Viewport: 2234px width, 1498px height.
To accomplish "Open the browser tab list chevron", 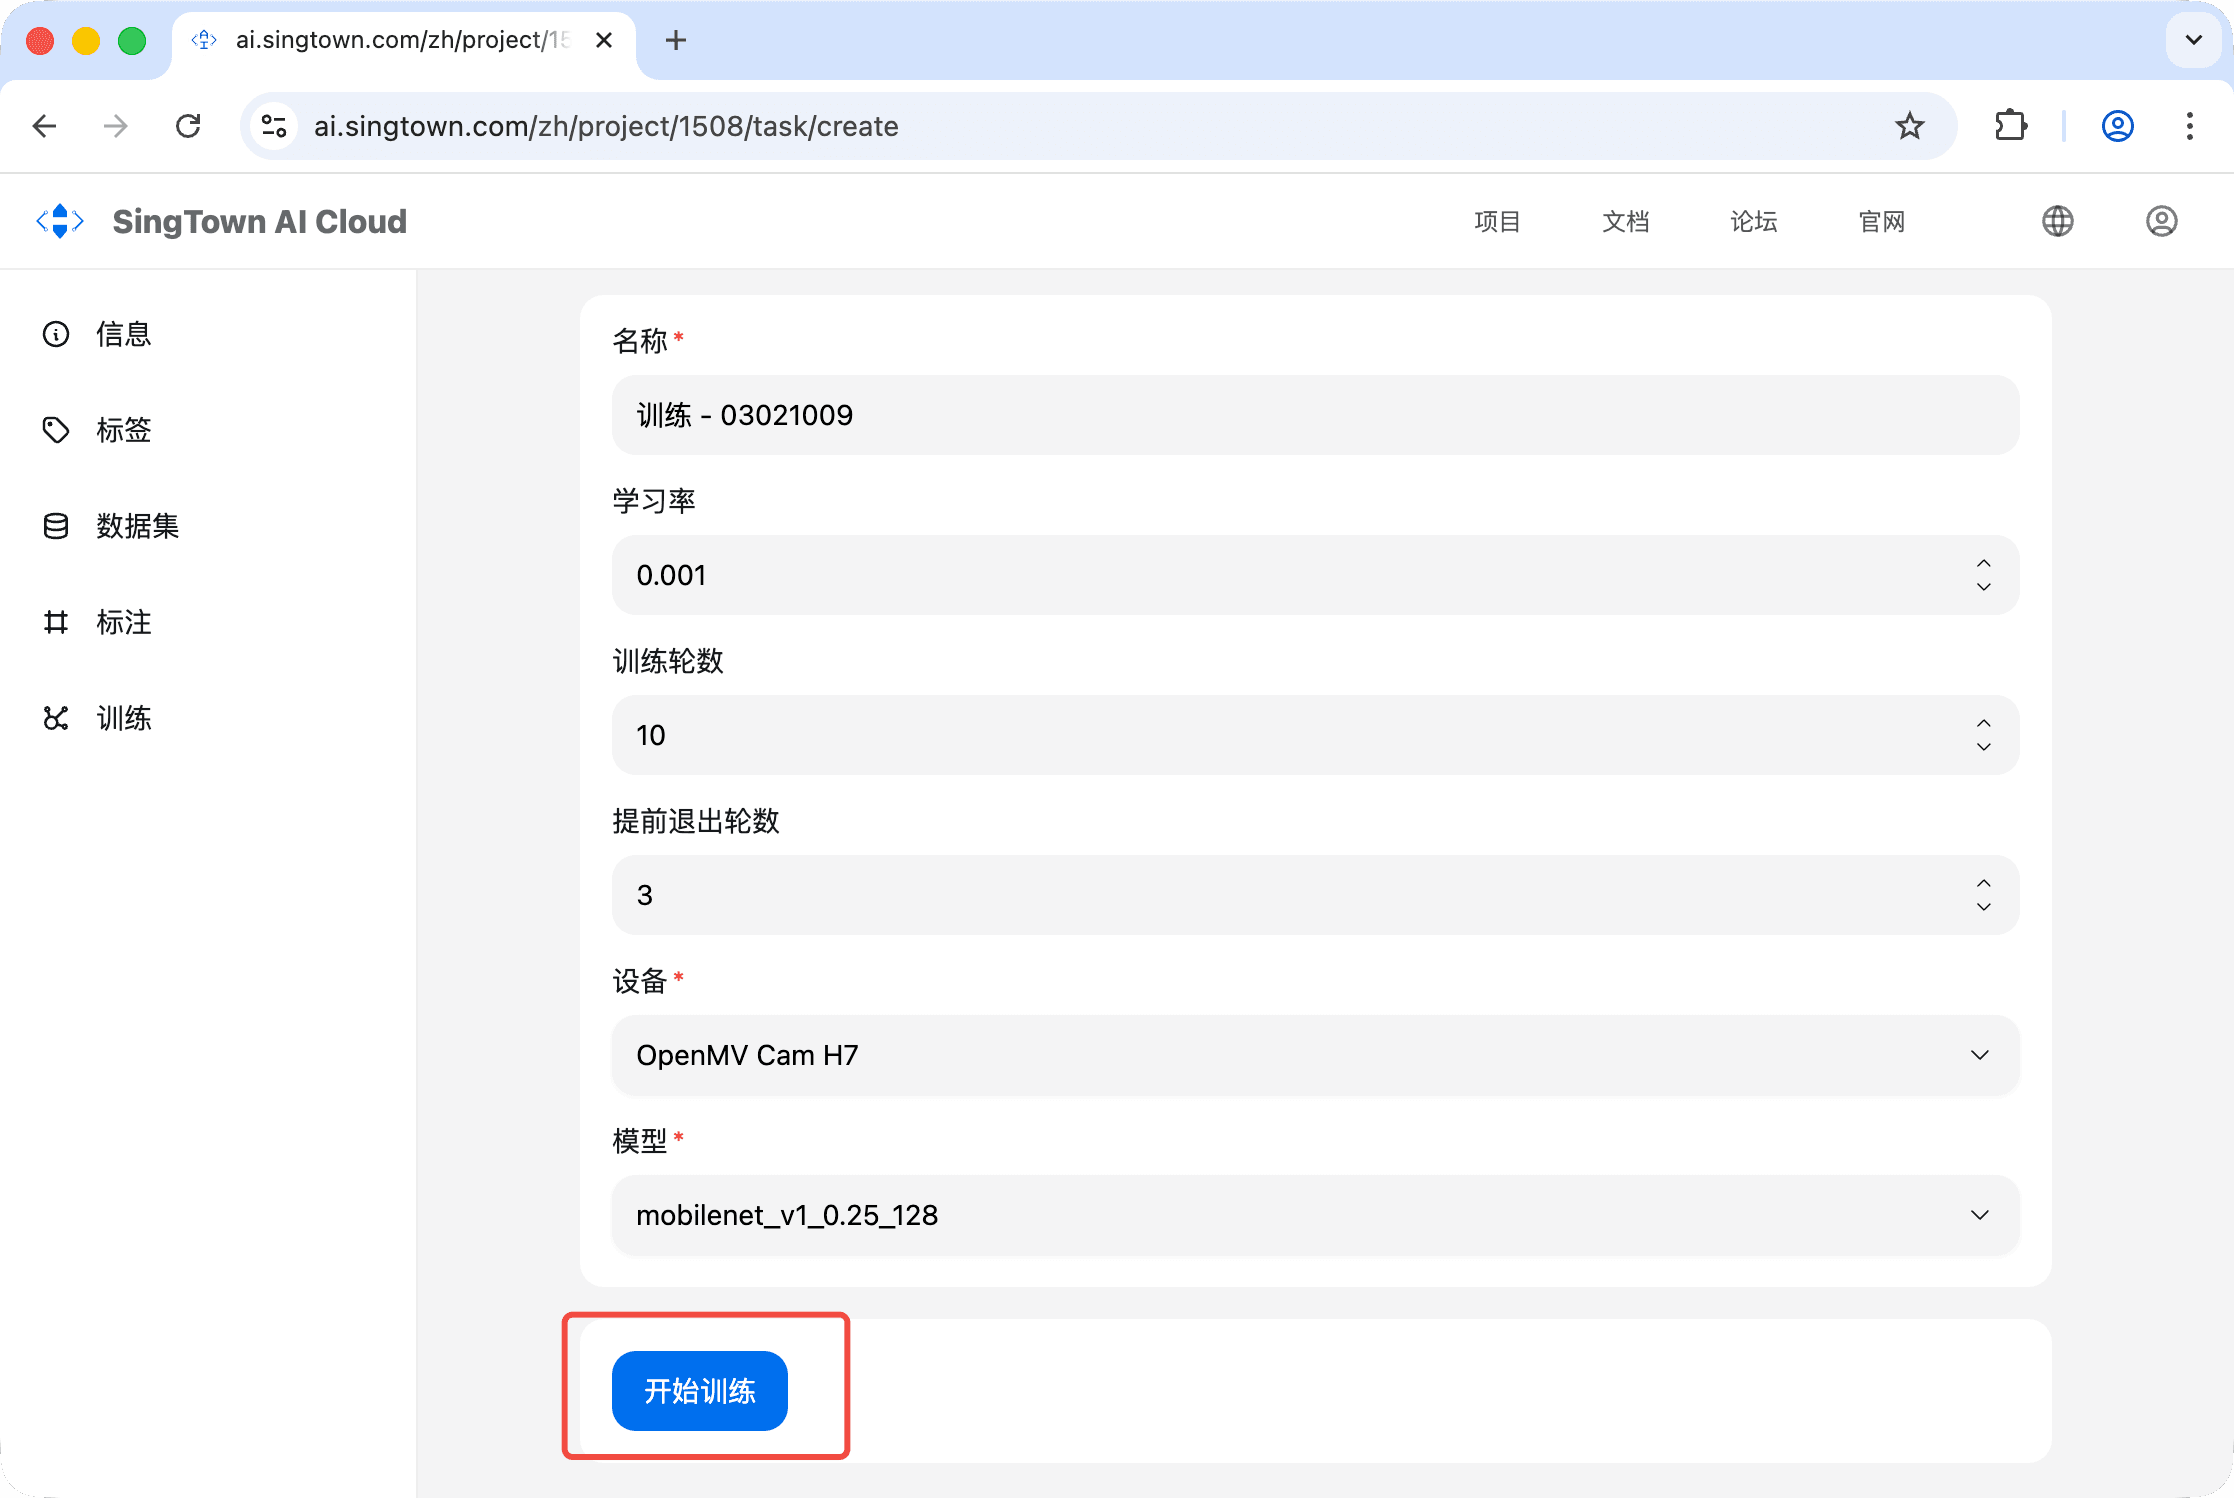I will pos(2193,40).
